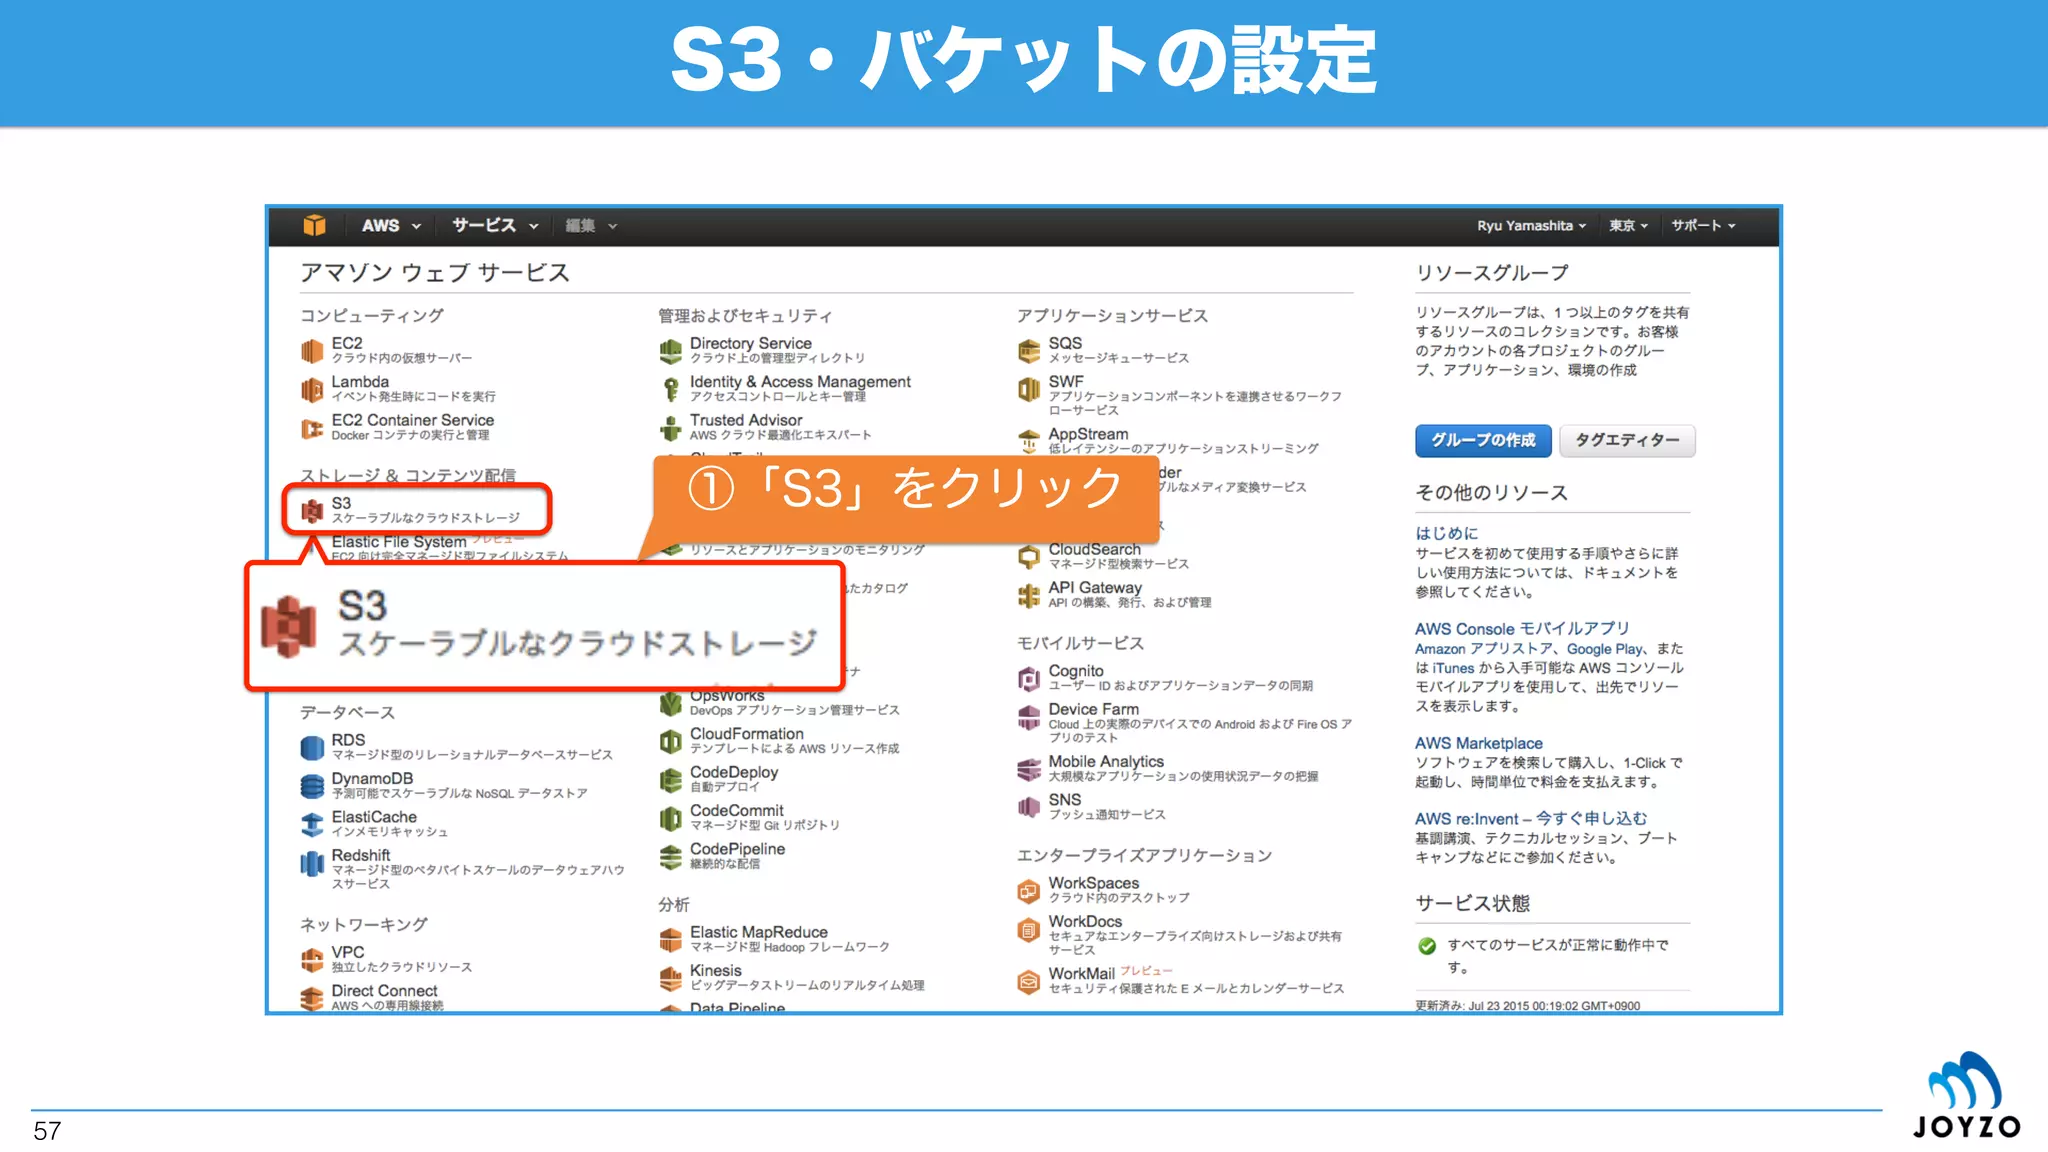This screenshot has width=2048, height=1152.
Task: Click the green service status checkmark icon
Action: click(1427, 946)
